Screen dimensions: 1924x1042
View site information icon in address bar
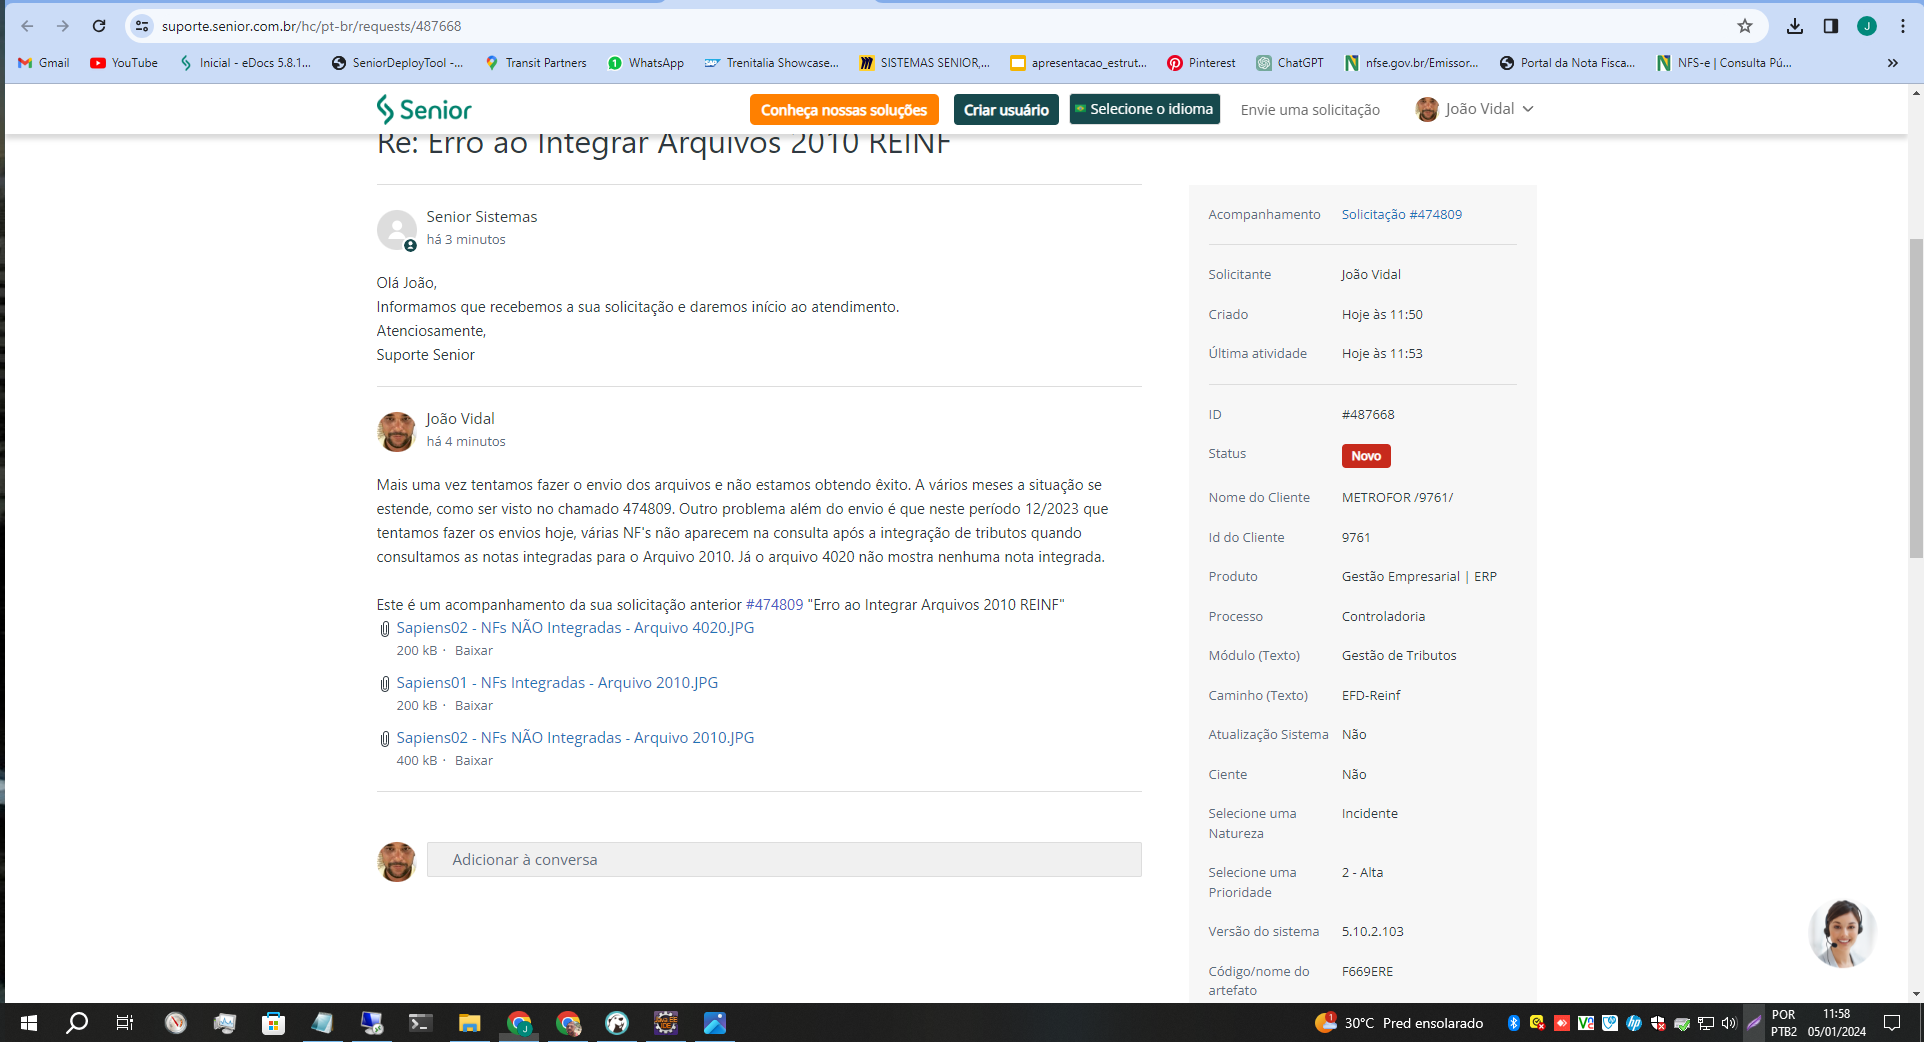[142, 26]
